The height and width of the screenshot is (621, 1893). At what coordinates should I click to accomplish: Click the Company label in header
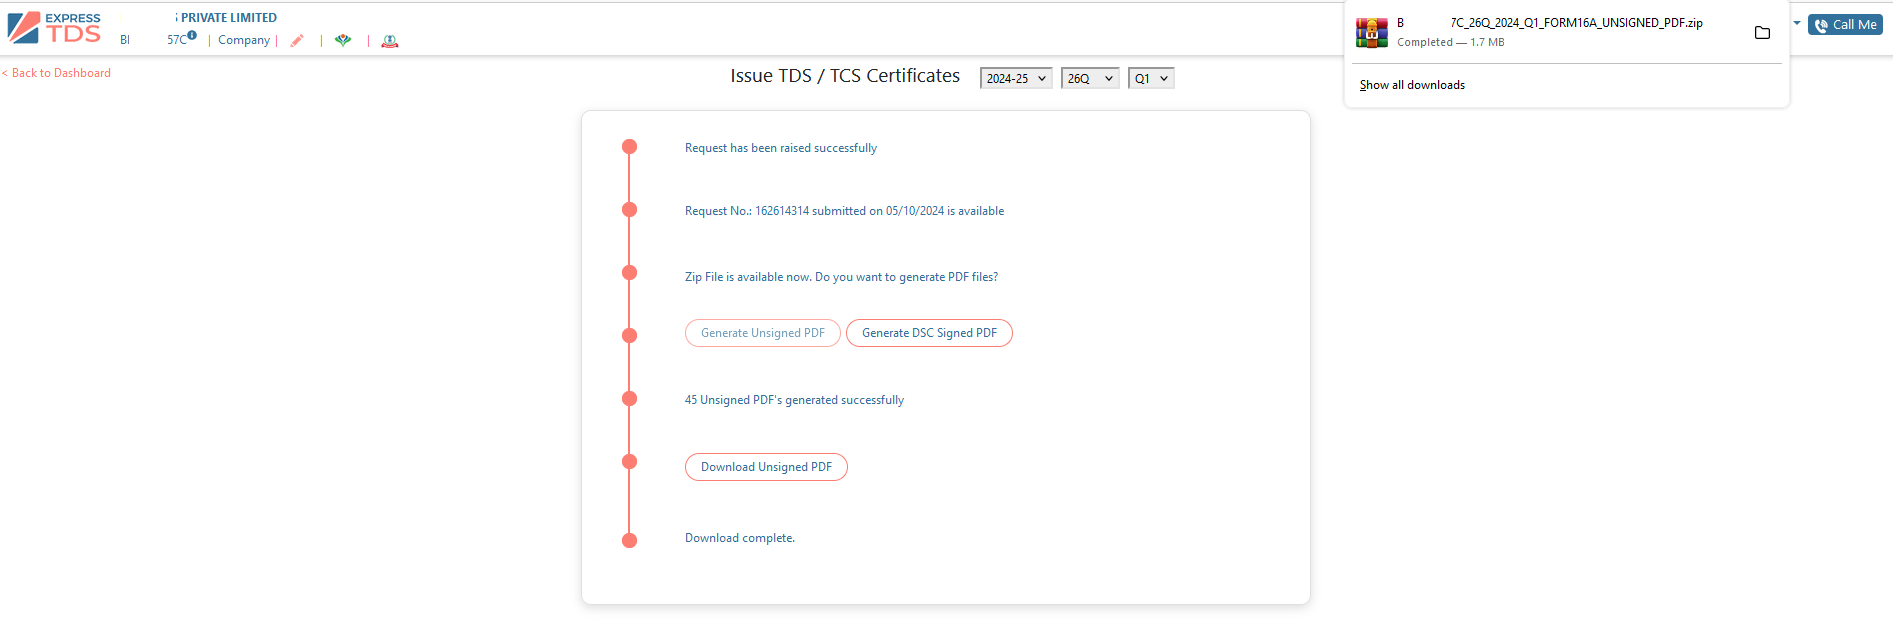coord(244,40)
